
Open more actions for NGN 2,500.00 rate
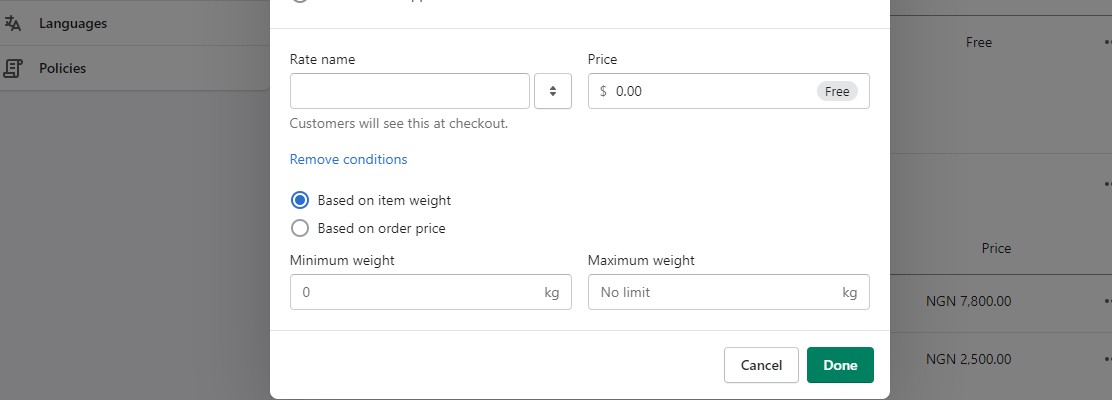[x=1107, y=359]
